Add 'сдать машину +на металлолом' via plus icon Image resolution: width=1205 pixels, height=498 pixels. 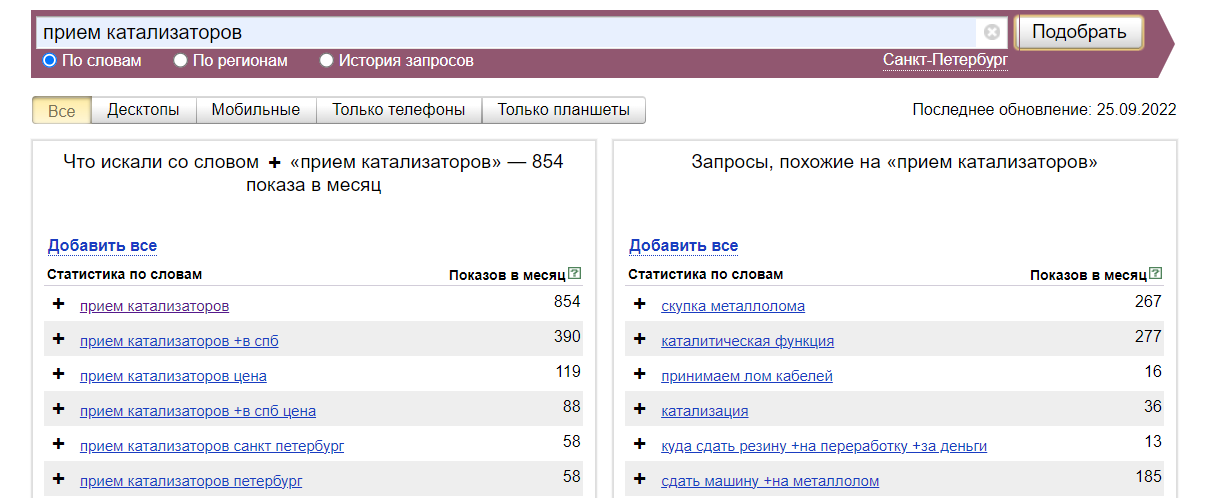pyautogui.click(x=640, y=479)
